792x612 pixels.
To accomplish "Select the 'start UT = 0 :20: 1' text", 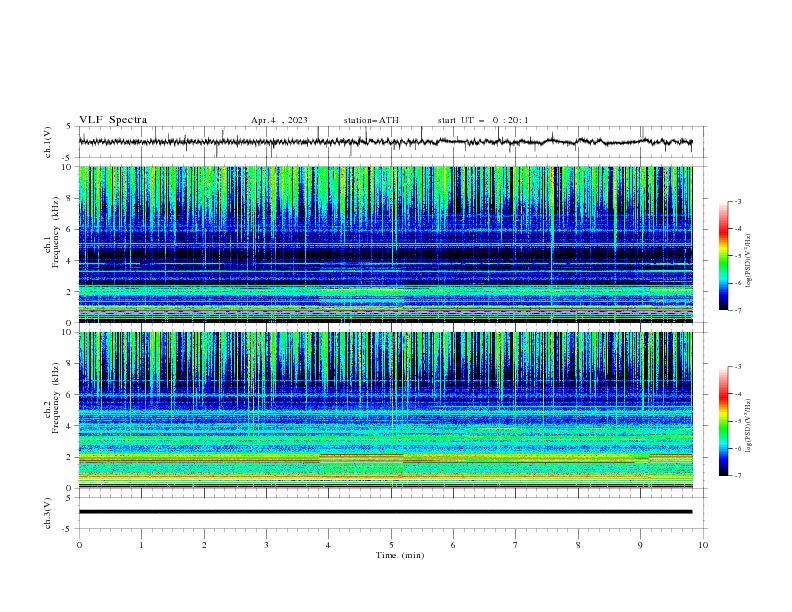I will pyautogui.click(x=483, y=120).
